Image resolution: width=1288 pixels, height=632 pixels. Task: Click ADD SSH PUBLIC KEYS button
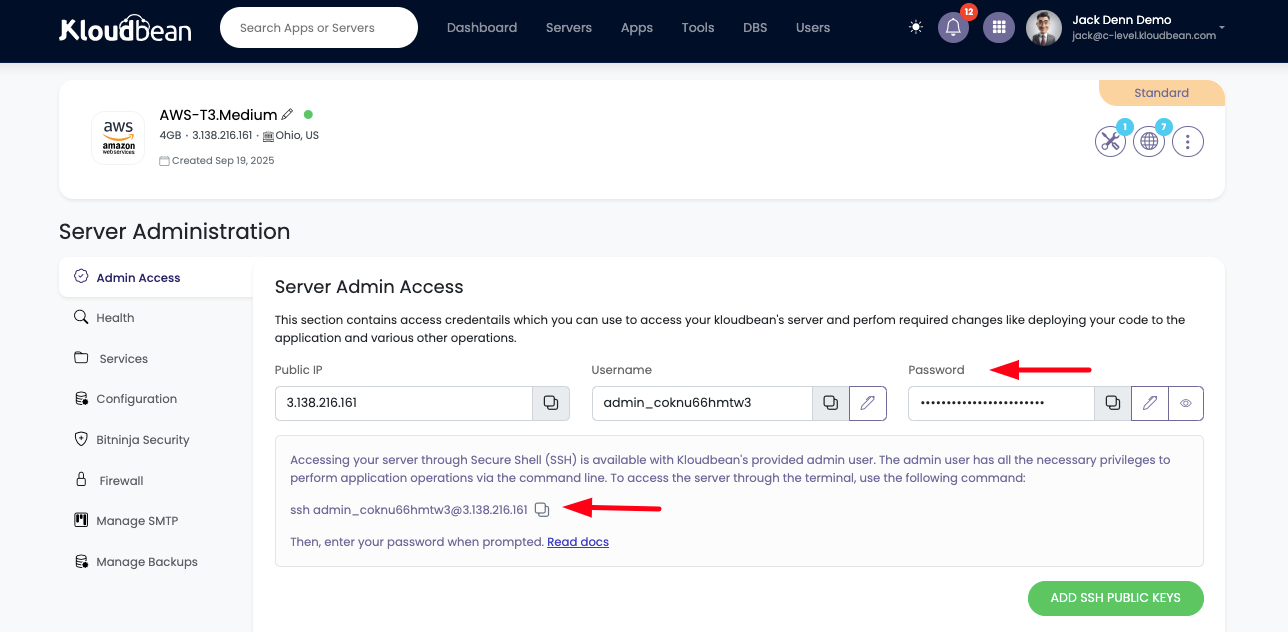tap(1115, 598)
